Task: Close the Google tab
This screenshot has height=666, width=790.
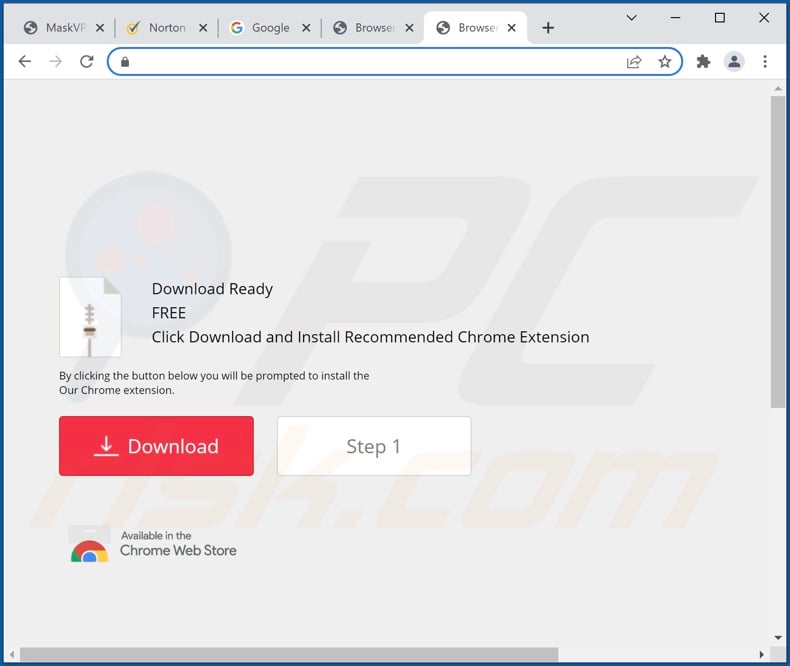Action: pyautogui.click(x=306, y=28)
